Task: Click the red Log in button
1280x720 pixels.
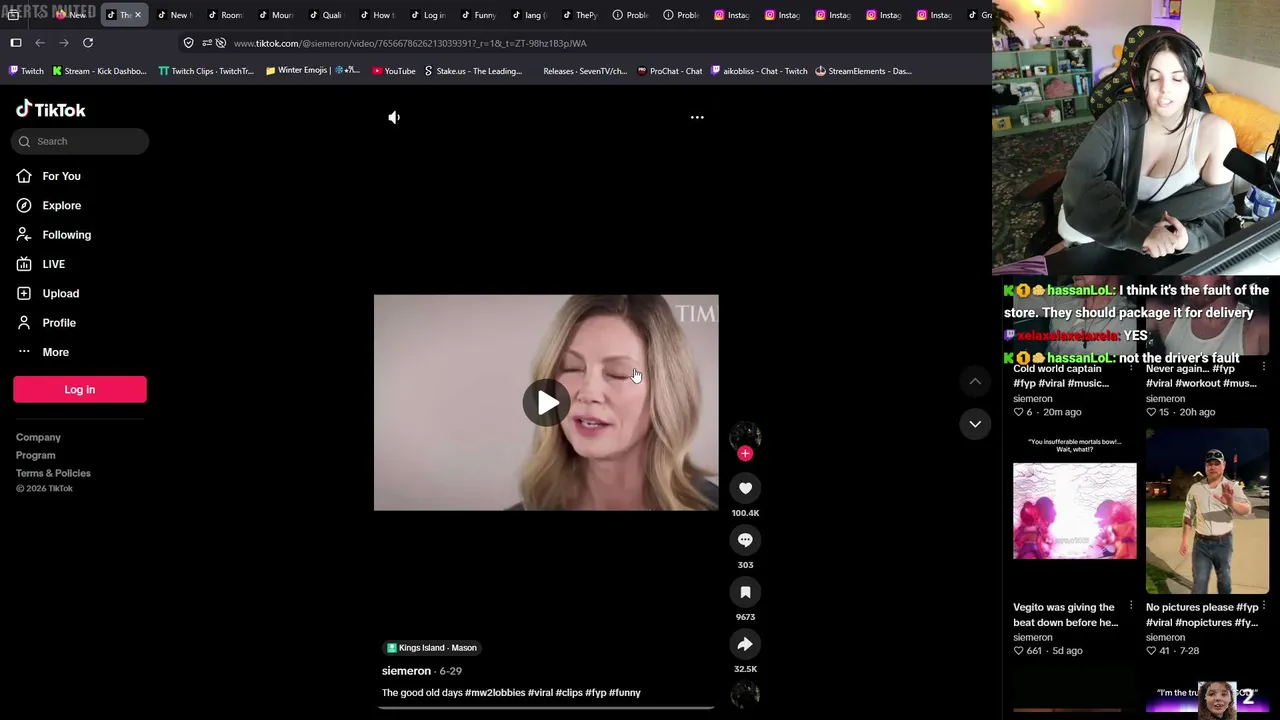Action: [80, 389]
